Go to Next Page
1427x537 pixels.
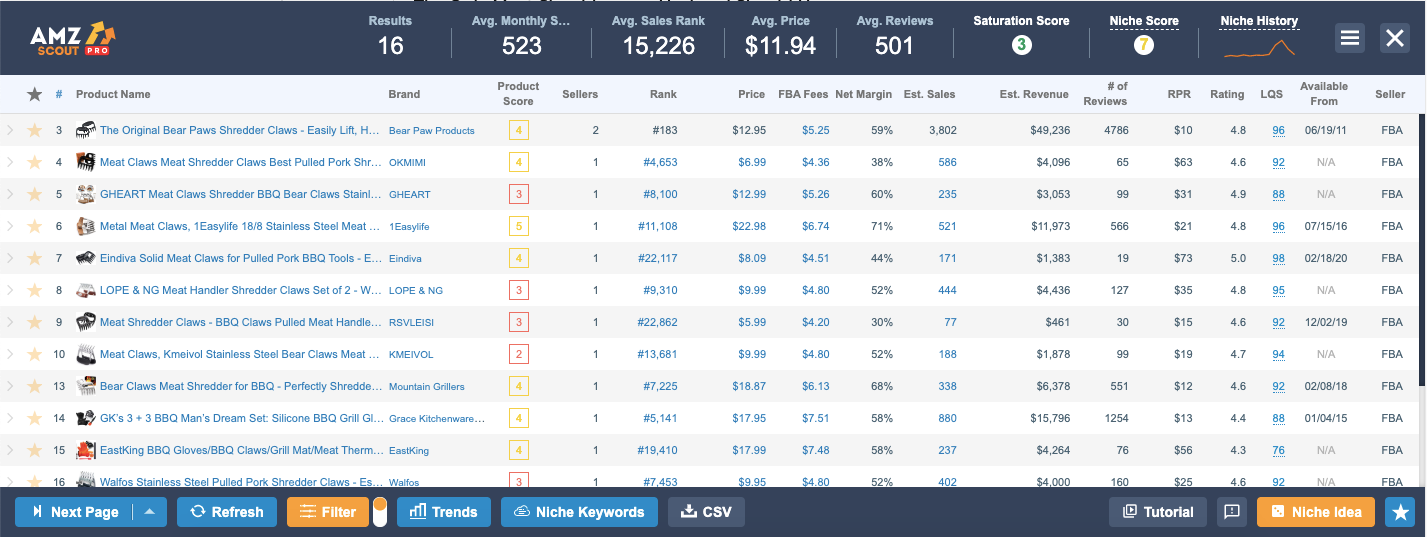click(74, 512)
